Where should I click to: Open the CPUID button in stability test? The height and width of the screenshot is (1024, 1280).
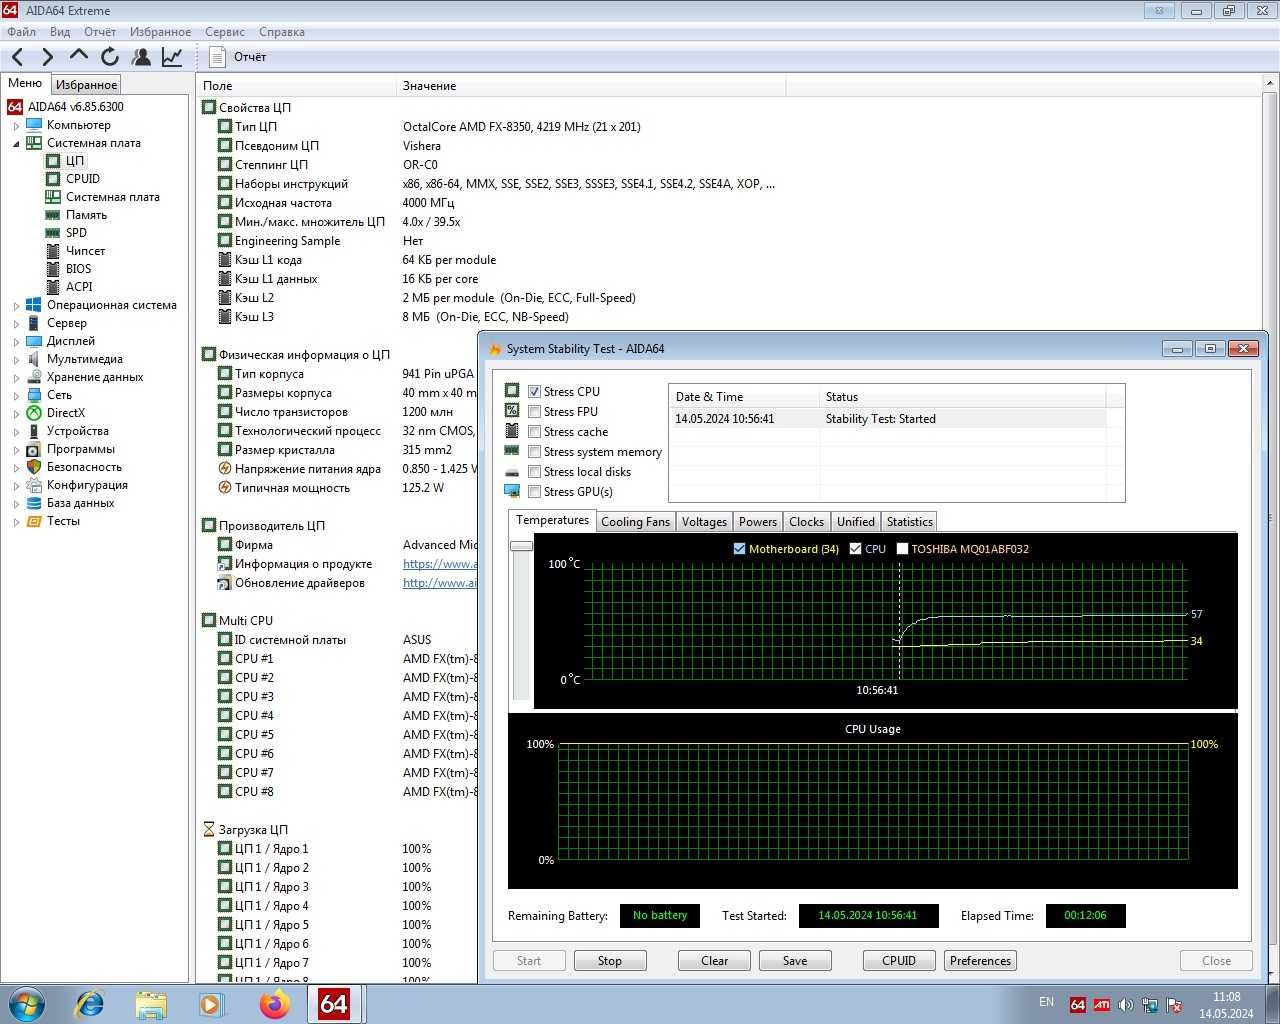click(899, 961)
